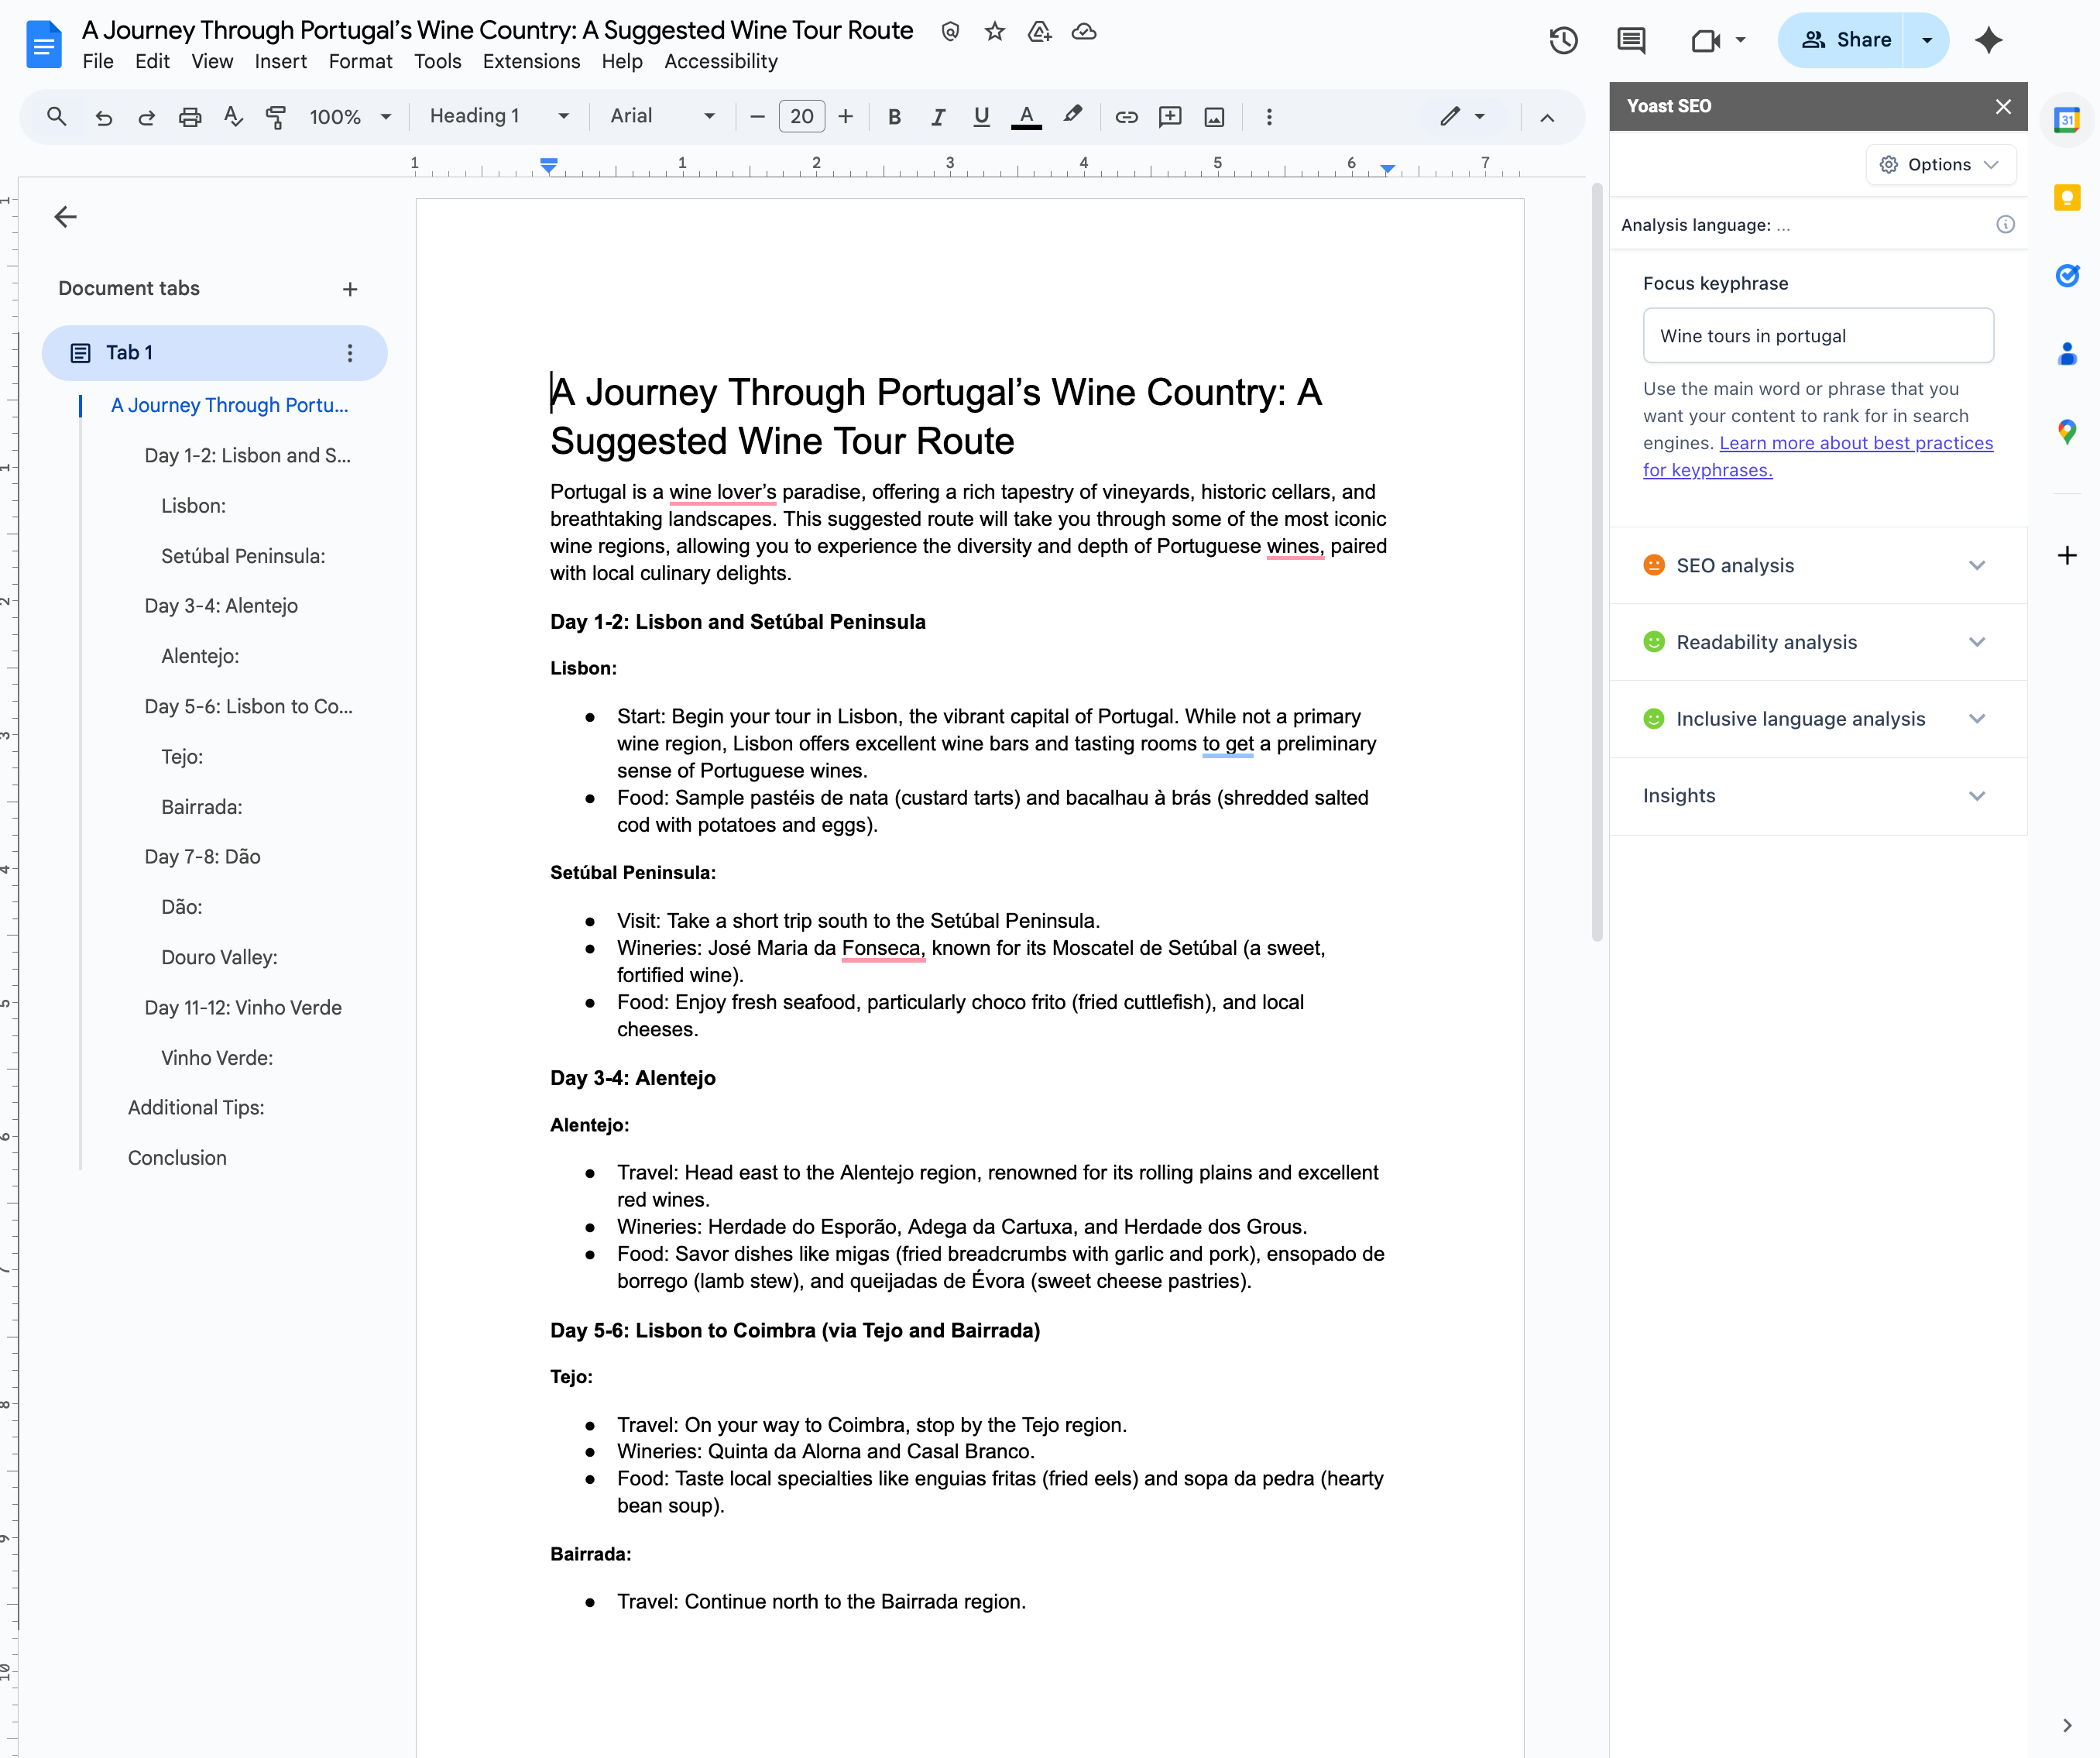Toggle italic formatting
This screenshot has height=1758, width=2100.
pos(937,117)
